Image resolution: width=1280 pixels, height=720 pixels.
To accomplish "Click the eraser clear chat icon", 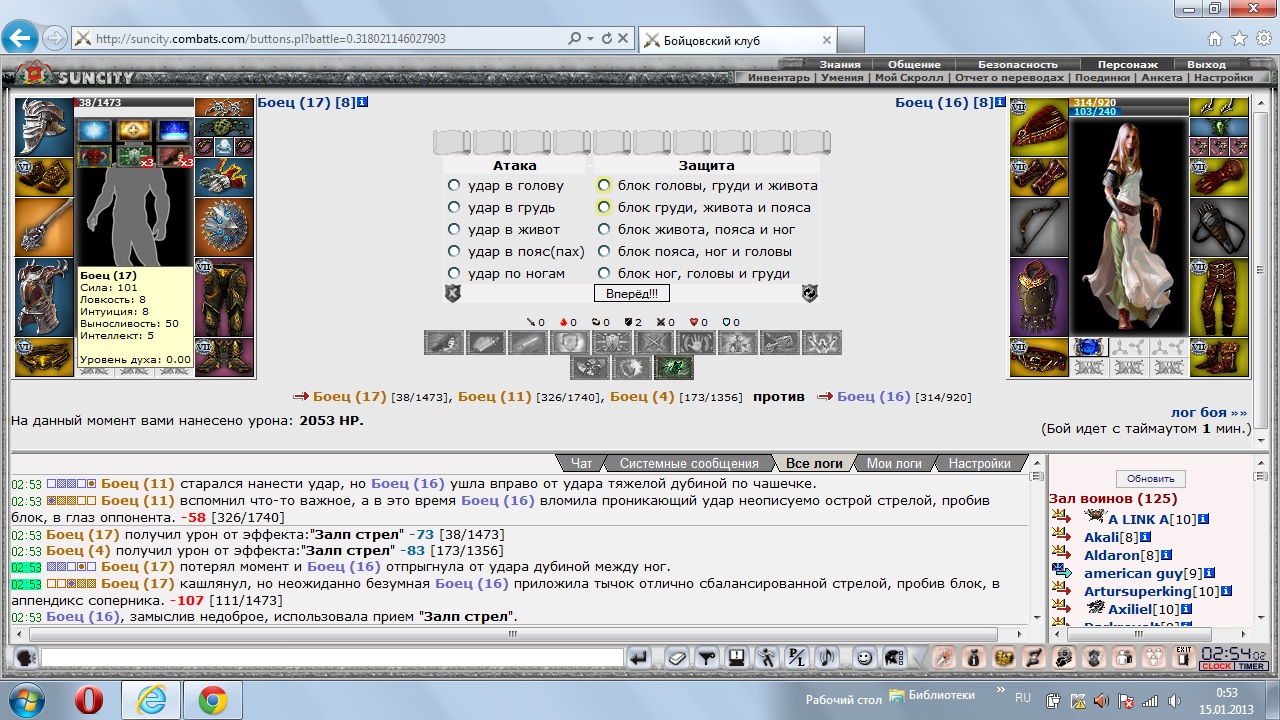I will pos(677,658).
